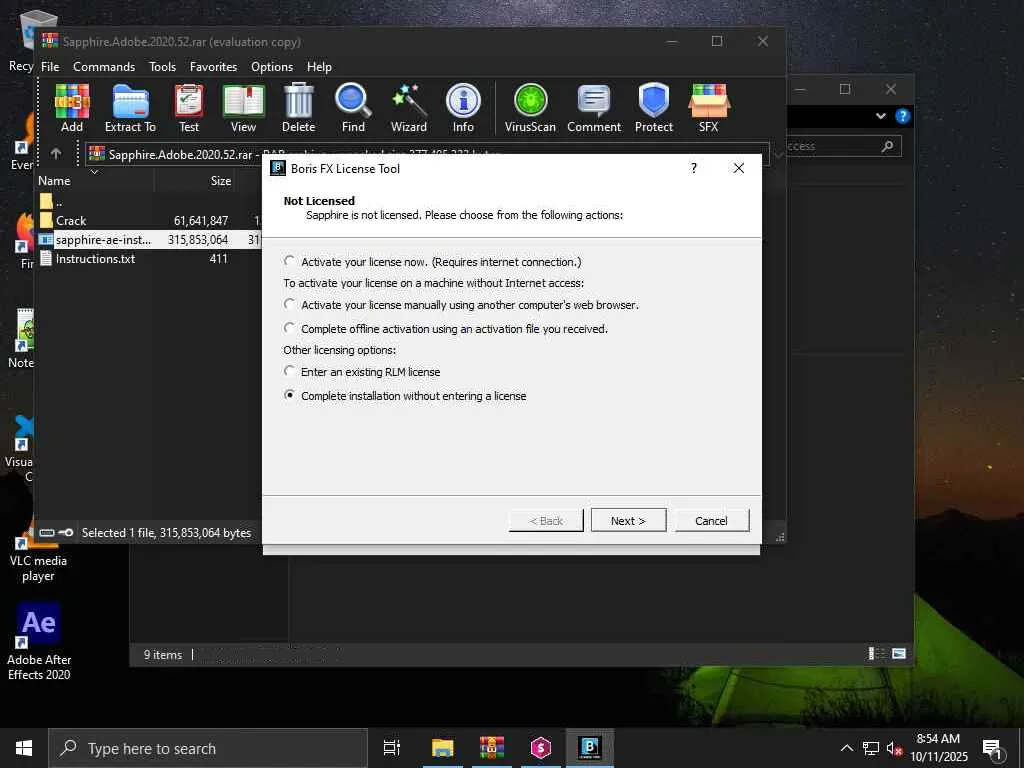Image resolution: width=1024 pixels, height=768 pixels.
Task: Open Adobe After Effects 2020 desktop shortcut
Action: tap(39, 641)
